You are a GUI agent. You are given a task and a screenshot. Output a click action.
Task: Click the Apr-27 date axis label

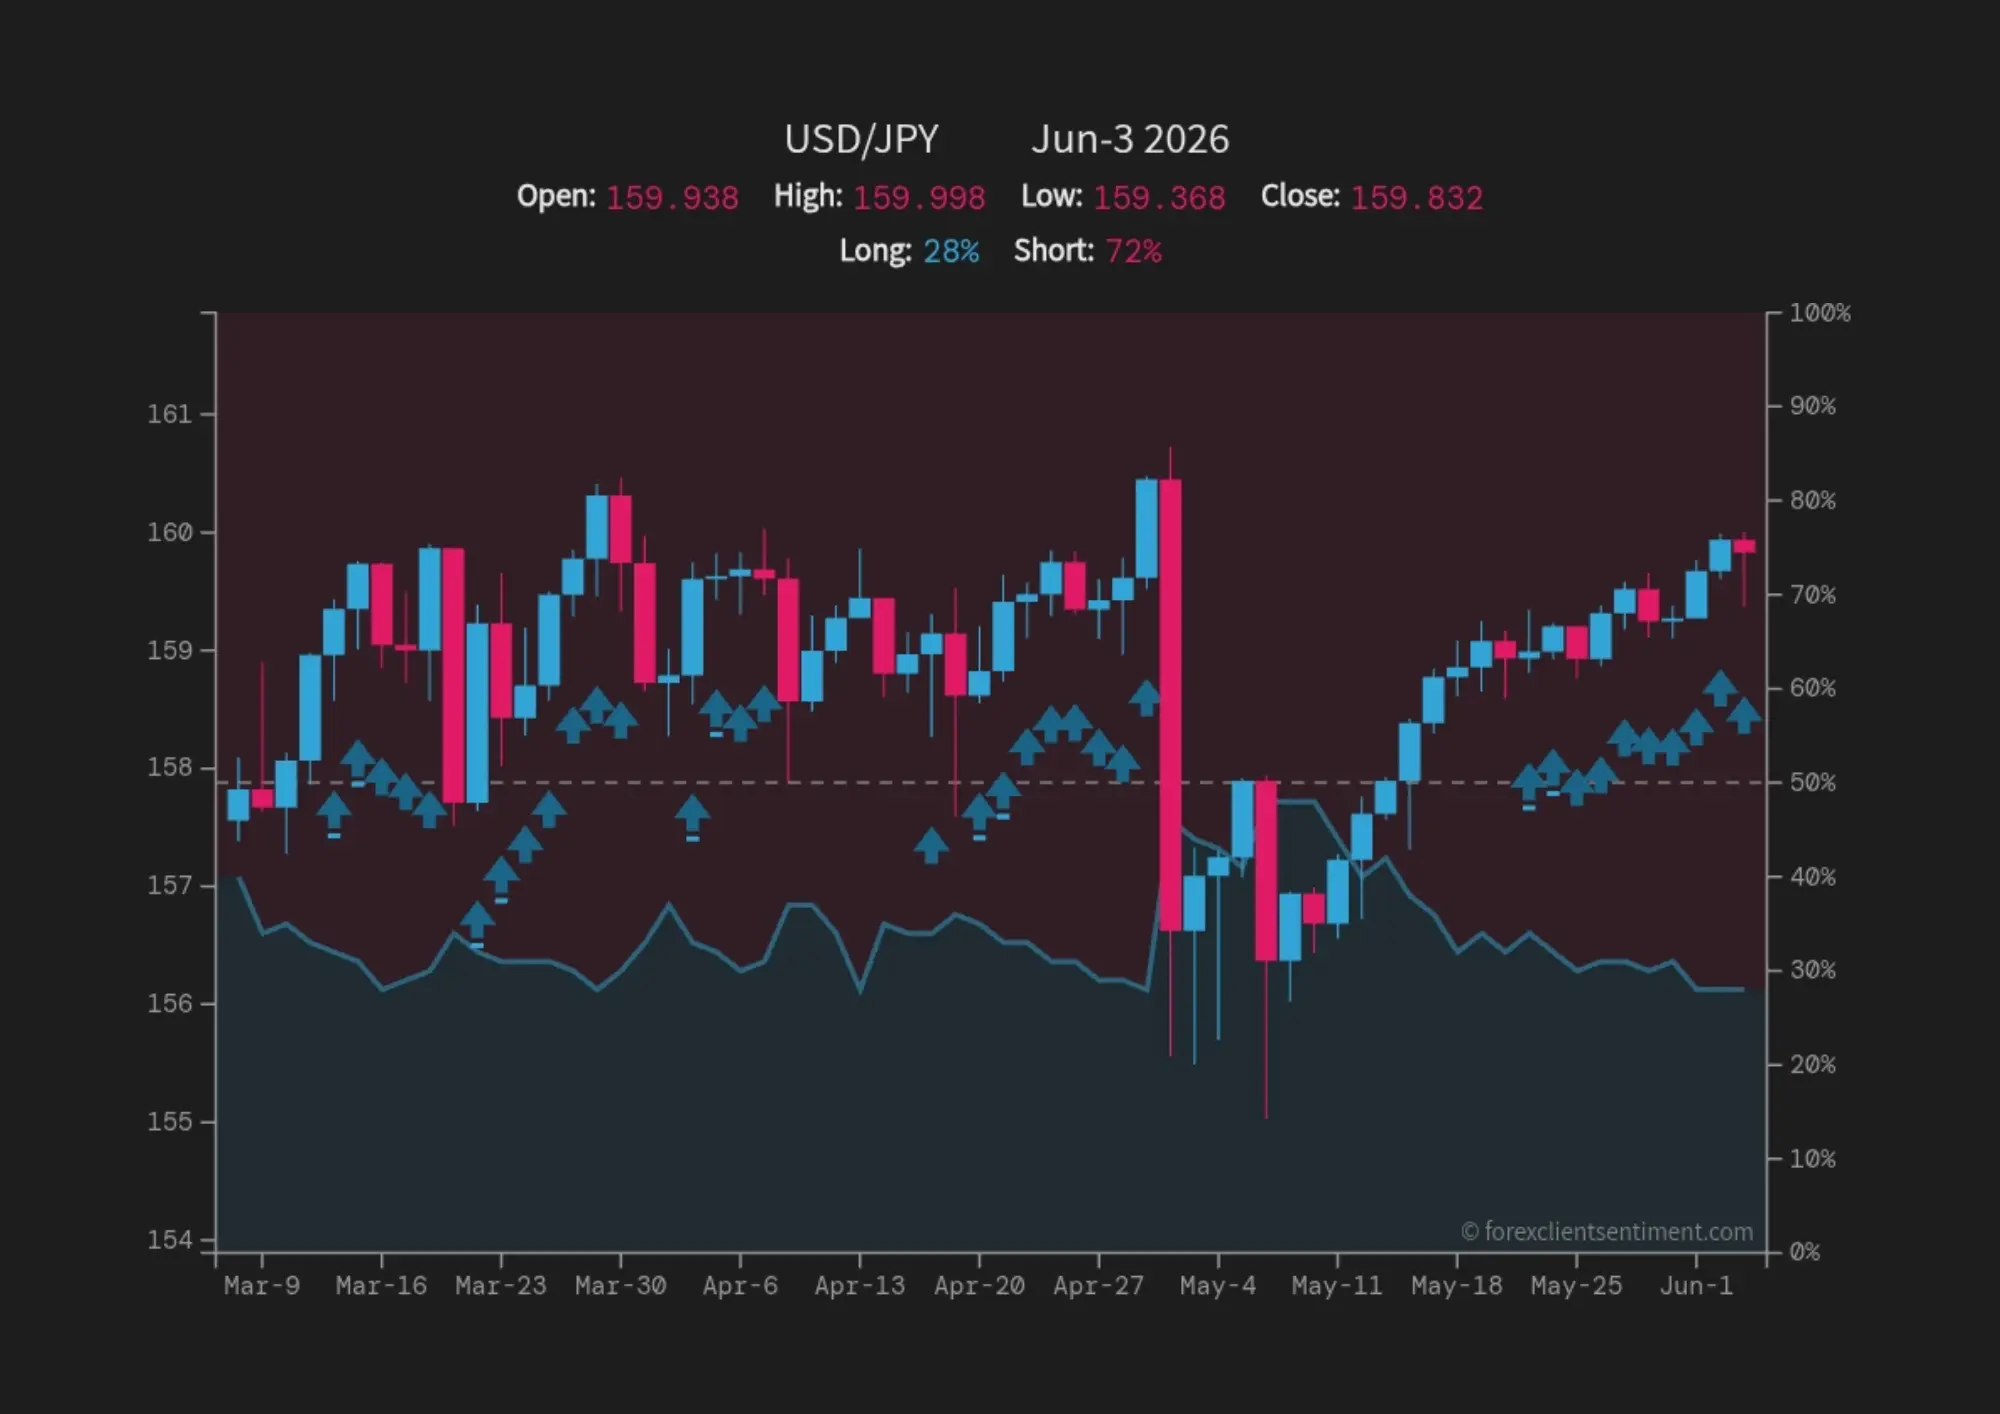click(x=1098, y=1286)
